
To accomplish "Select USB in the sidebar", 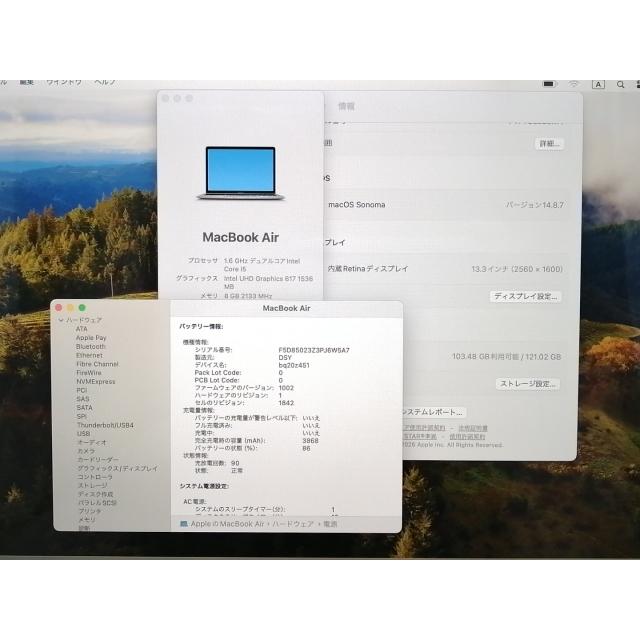I will tap(83, 433).
